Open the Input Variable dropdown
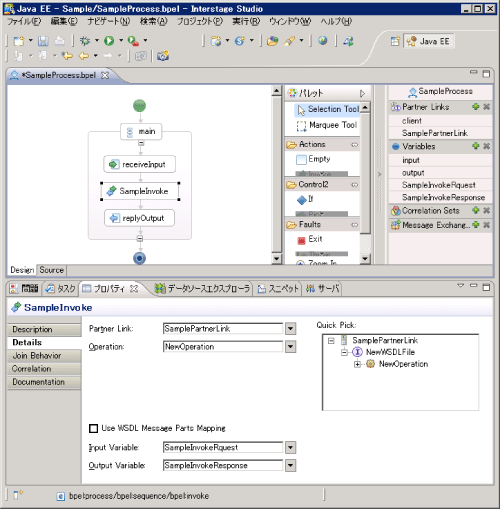 point(290,447)
